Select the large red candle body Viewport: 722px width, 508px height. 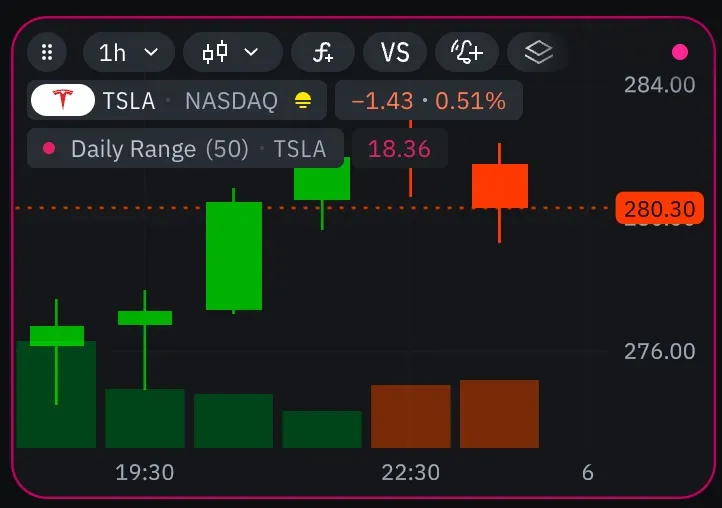500,186
